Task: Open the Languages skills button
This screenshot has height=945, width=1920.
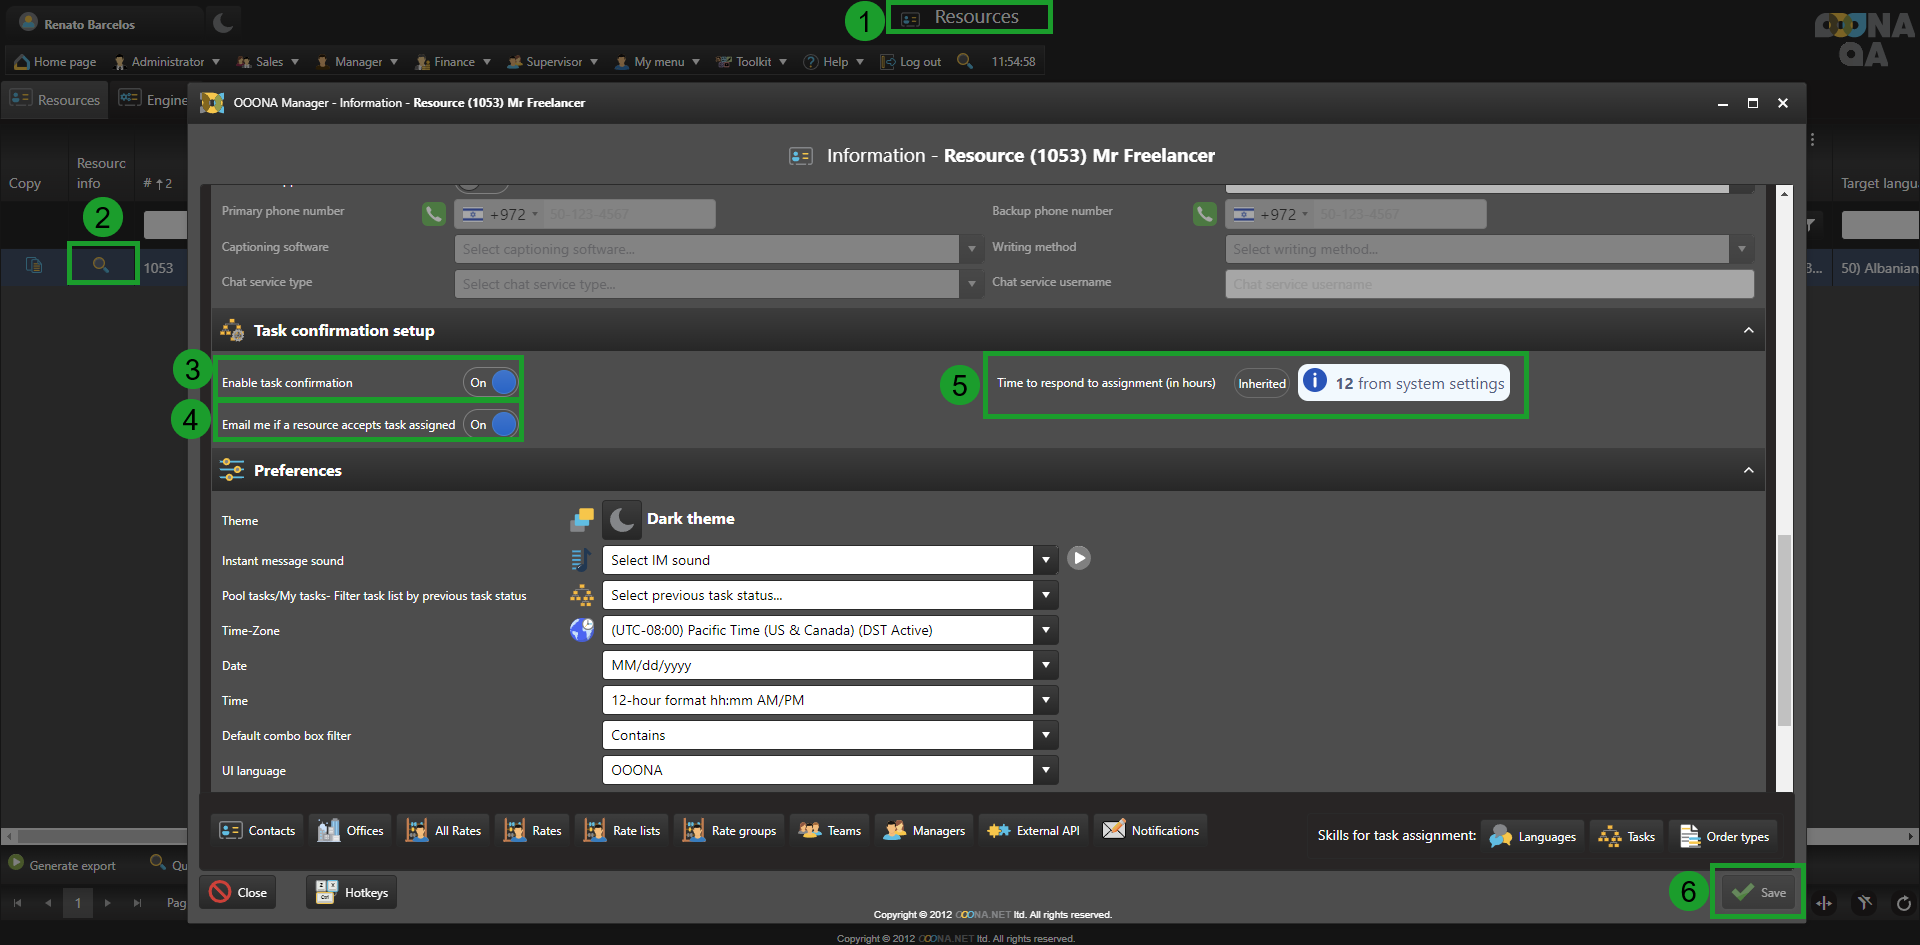Action: tap(1532, 837)
